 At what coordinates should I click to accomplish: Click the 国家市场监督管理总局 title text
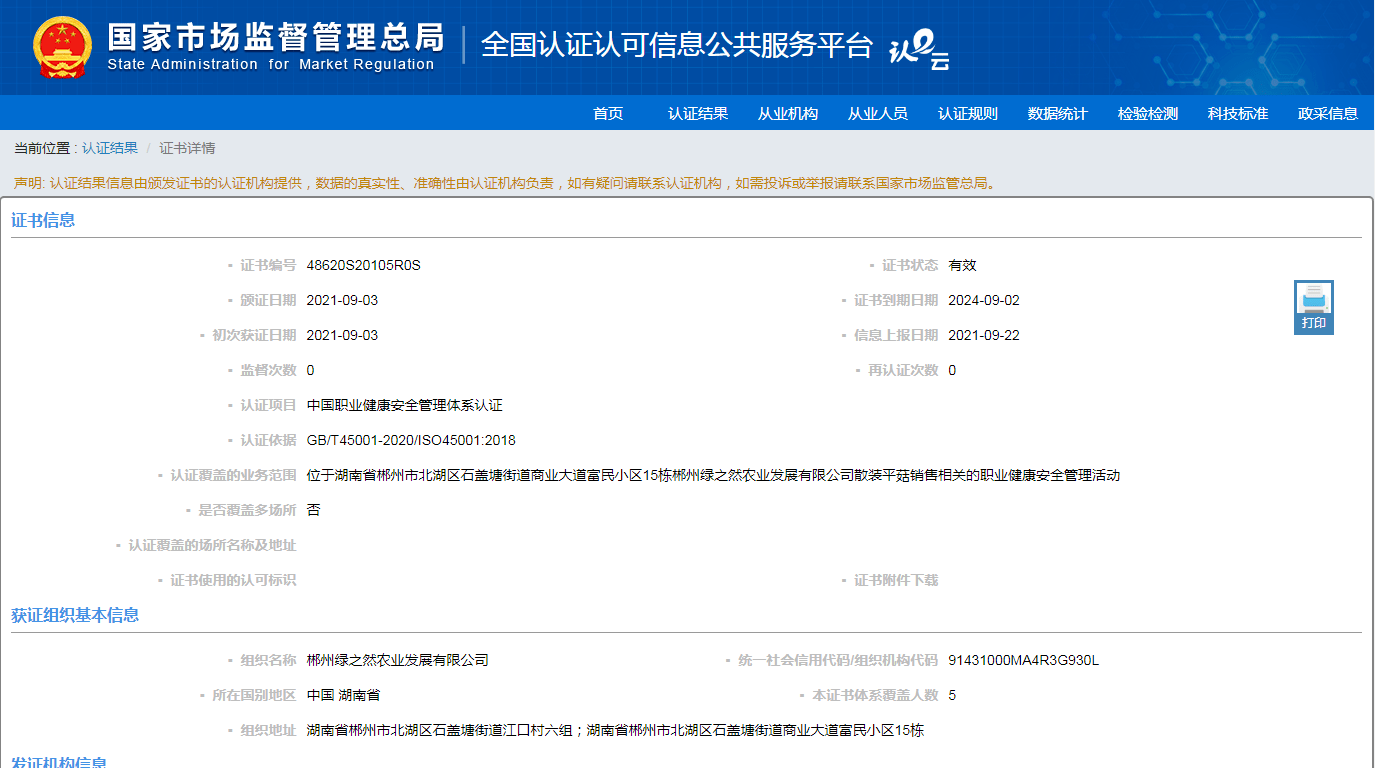(x=275, y=37)
